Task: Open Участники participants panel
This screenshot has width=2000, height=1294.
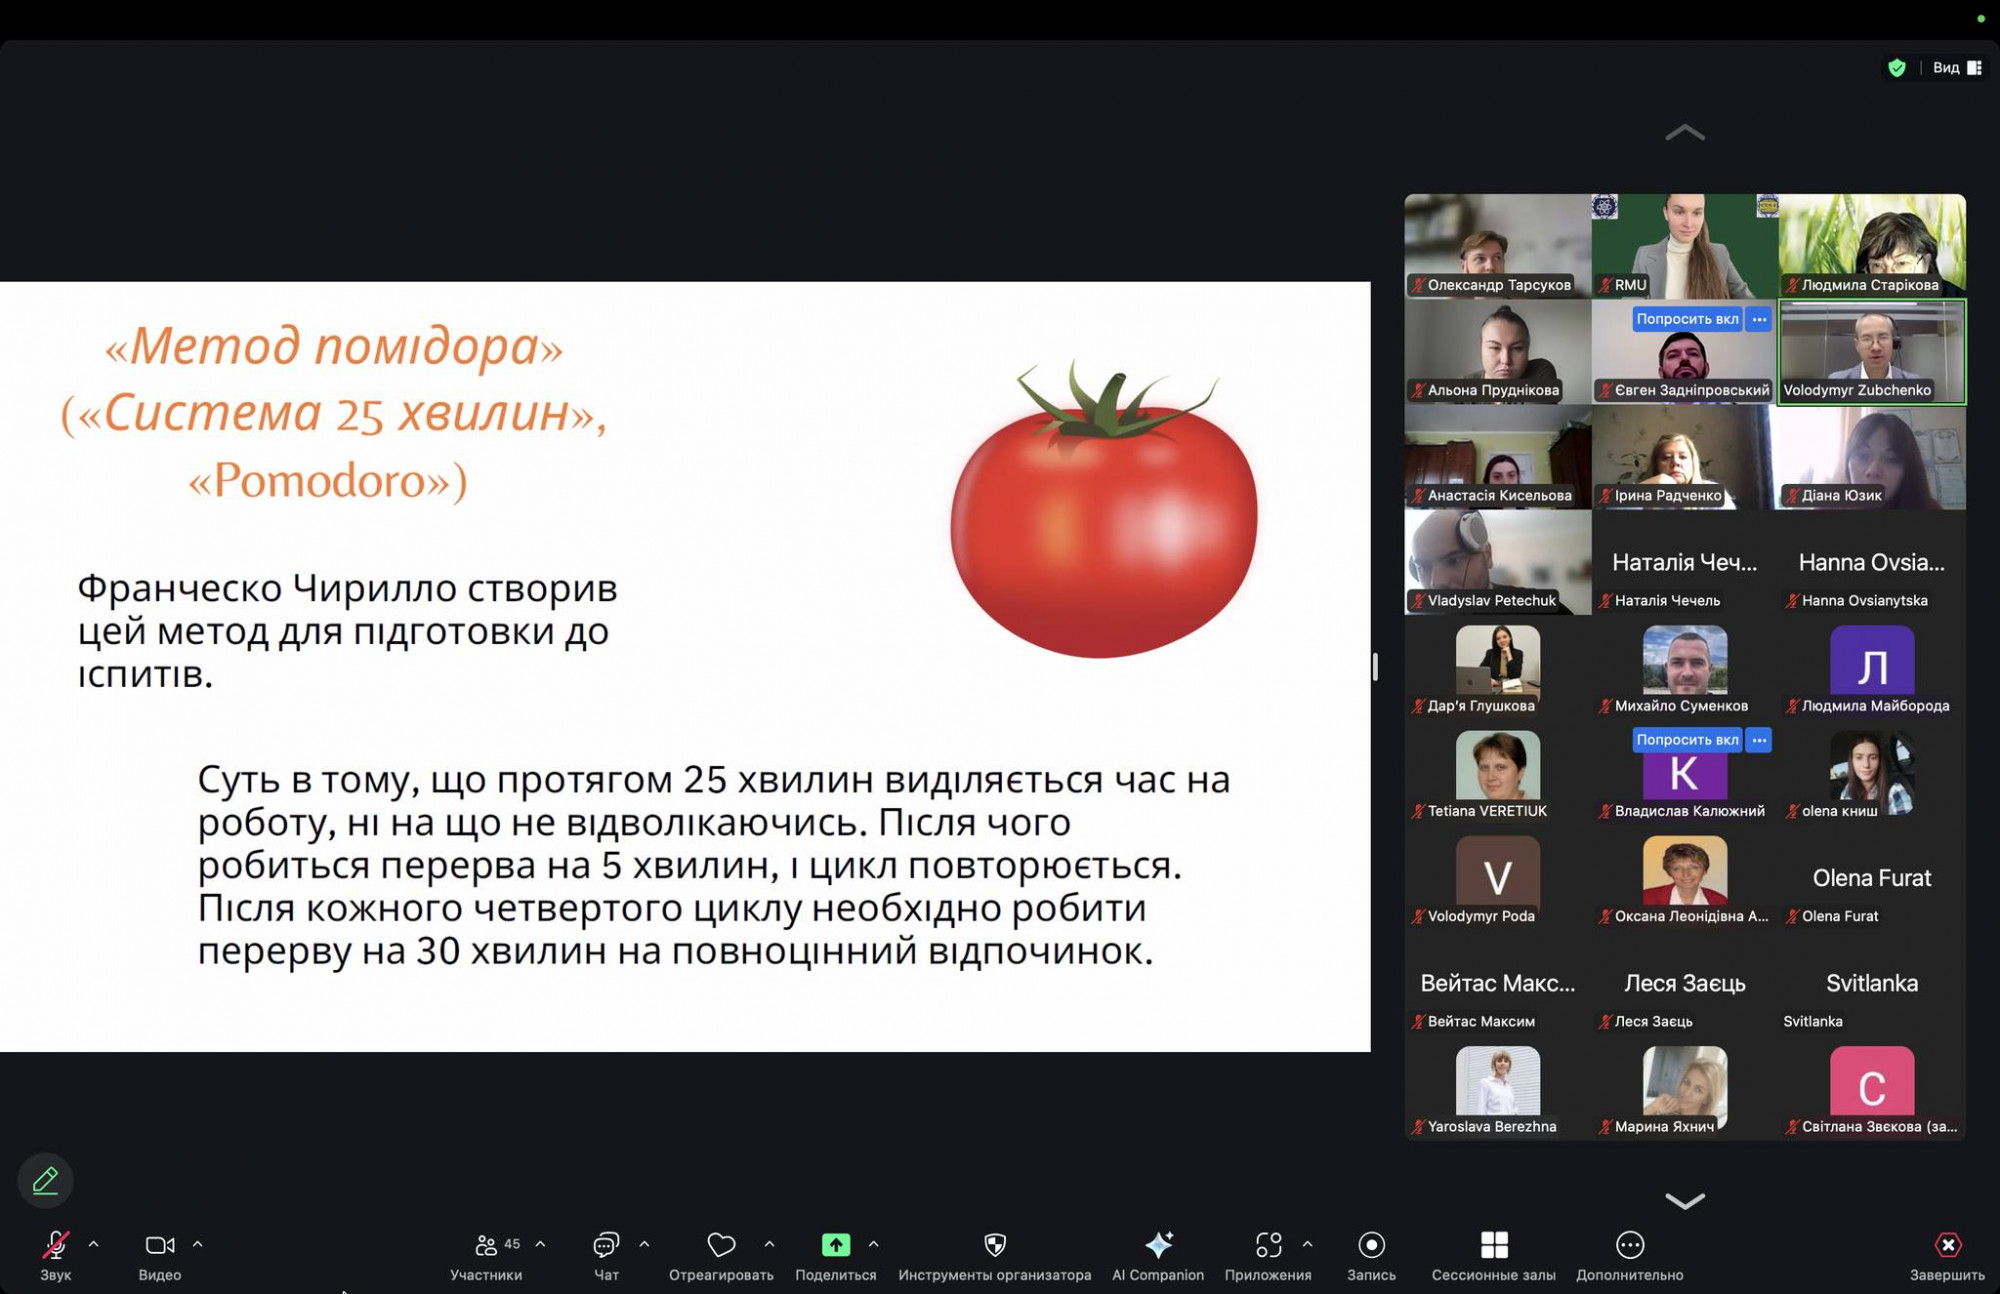Action: pyautogui.click(x=486, y=1245)
